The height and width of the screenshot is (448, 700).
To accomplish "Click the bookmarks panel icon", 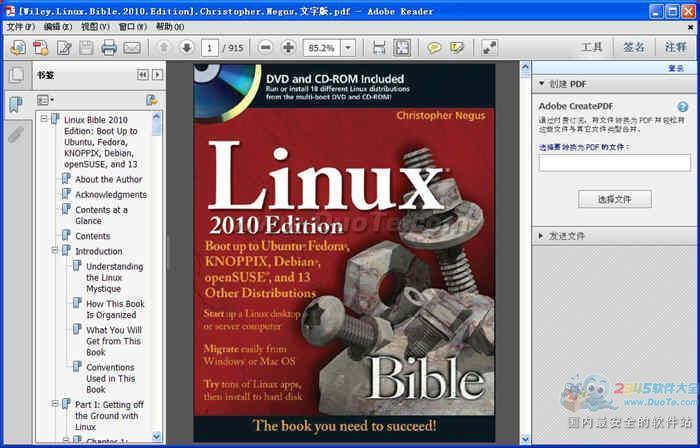I will tap(16, 105).
